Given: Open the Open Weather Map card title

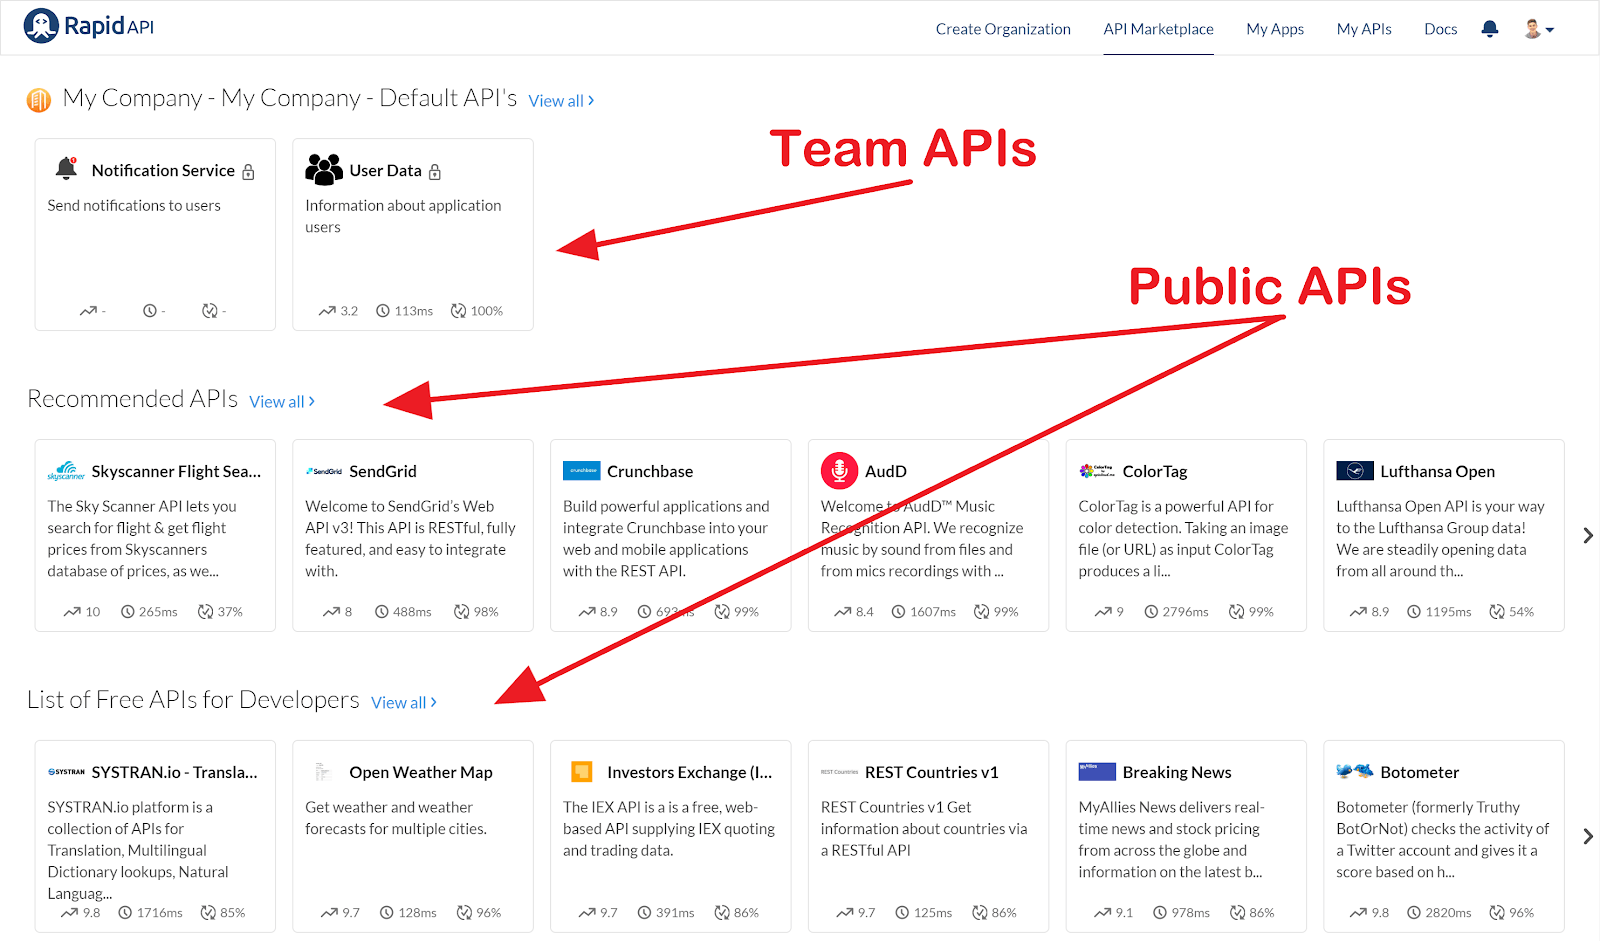Looking at the screenshot, I should pyautogui.click(x=421, y=773).
